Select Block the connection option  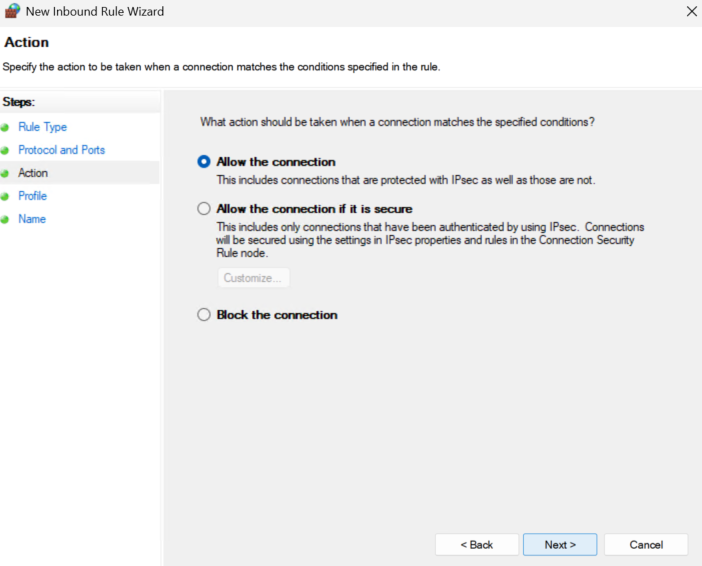204,315
